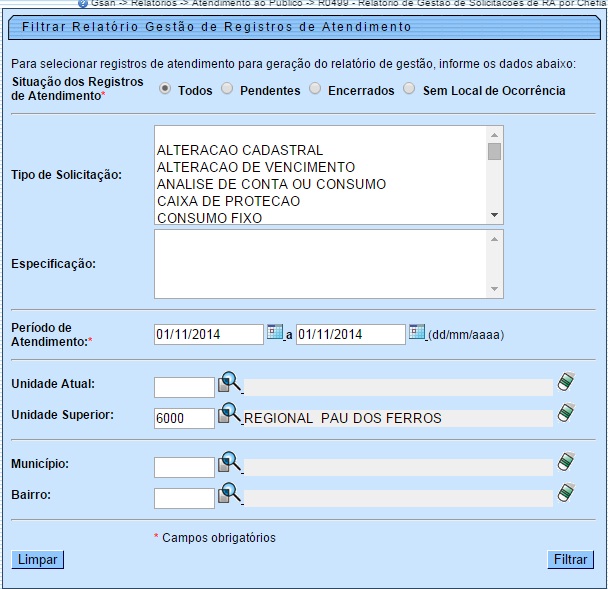Click the Bairro code field
The height and width of the screenshot is (589, 608).
[184, 498]
